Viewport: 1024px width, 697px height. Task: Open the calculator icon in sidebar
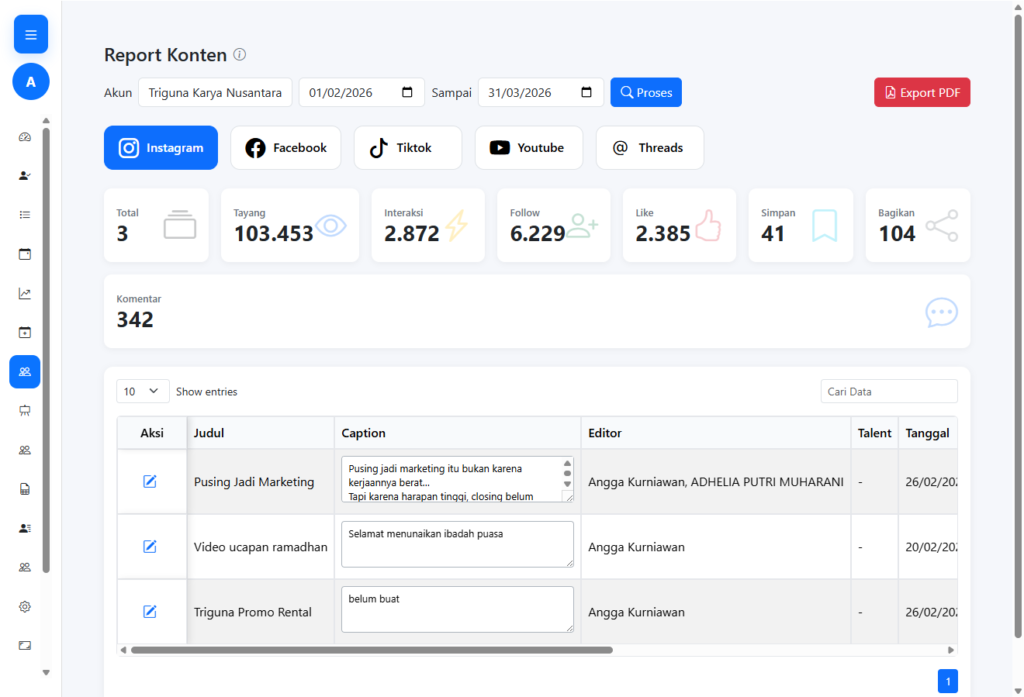(x=25, y=489)
